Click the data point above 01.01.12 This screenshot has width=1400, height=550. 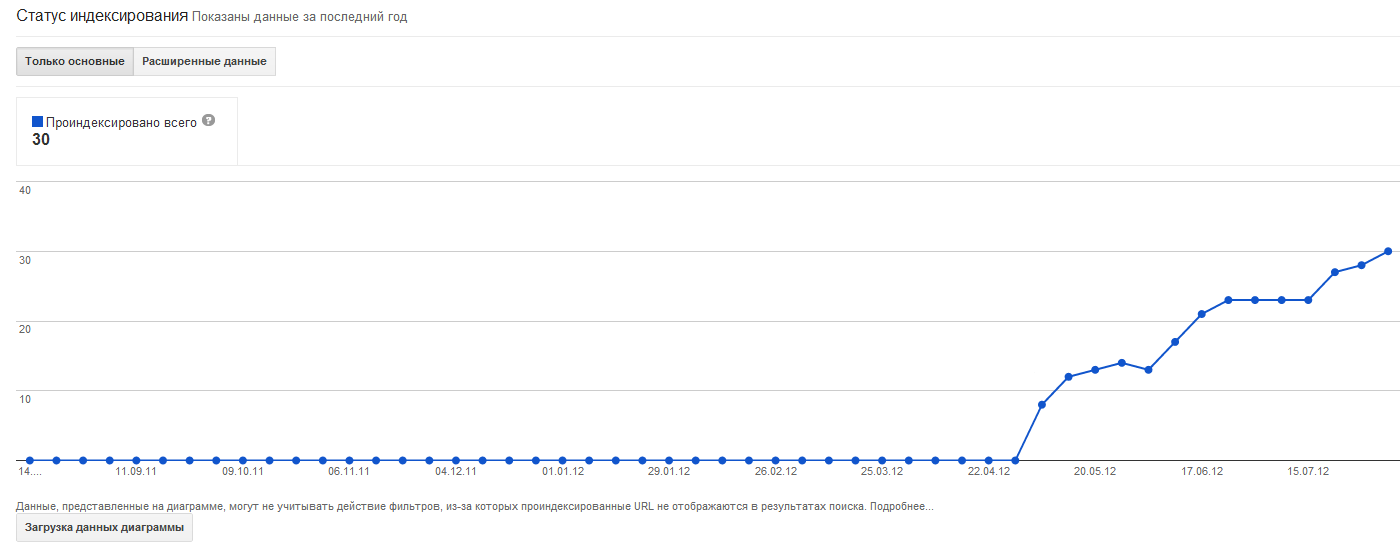[562, 460]
